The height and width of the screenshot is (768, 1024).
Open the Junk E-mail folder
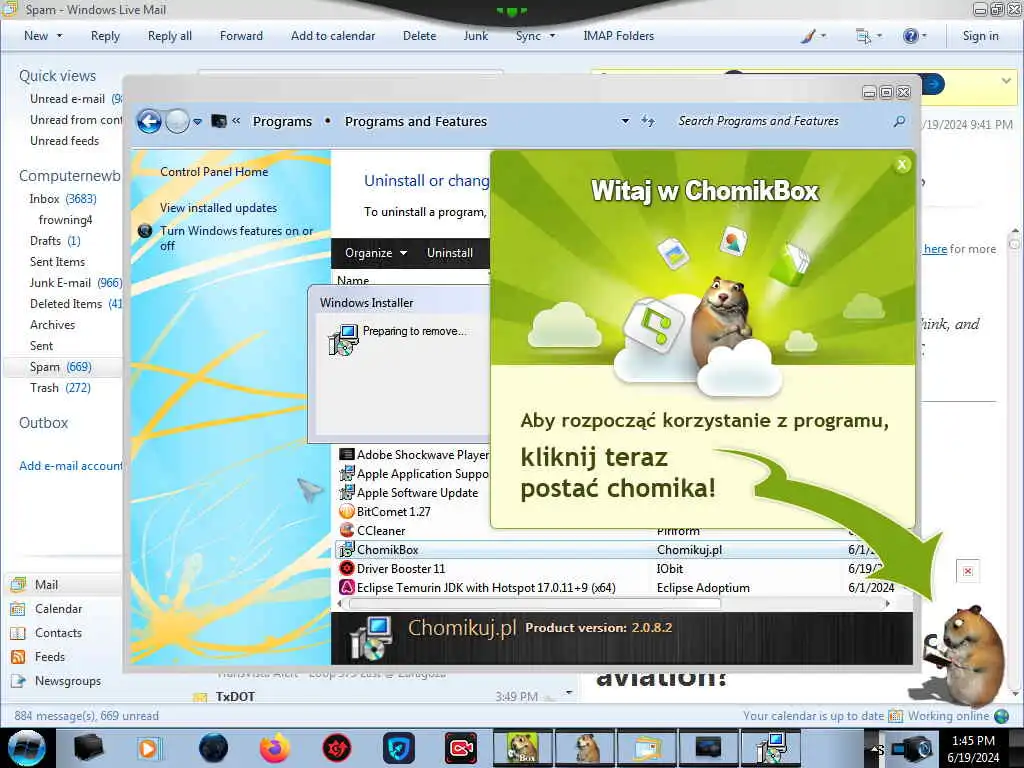[75, 283]
